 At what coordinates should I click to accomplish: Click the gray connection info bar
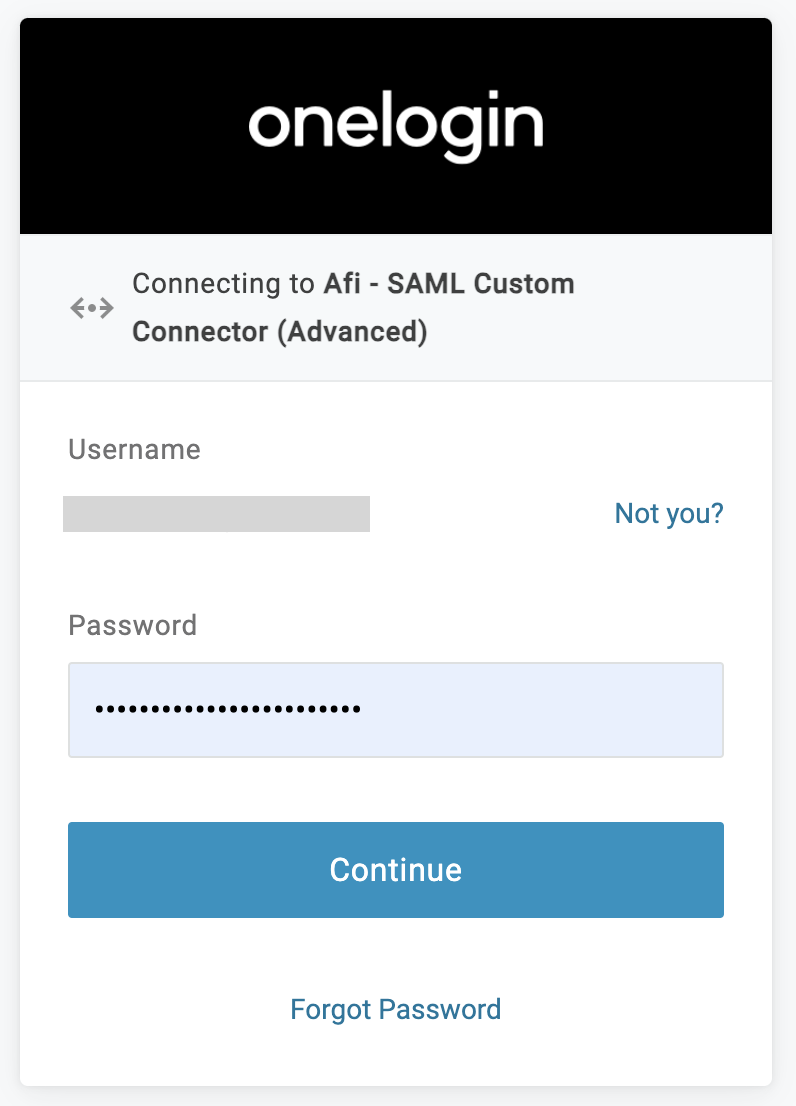[680, 308]
